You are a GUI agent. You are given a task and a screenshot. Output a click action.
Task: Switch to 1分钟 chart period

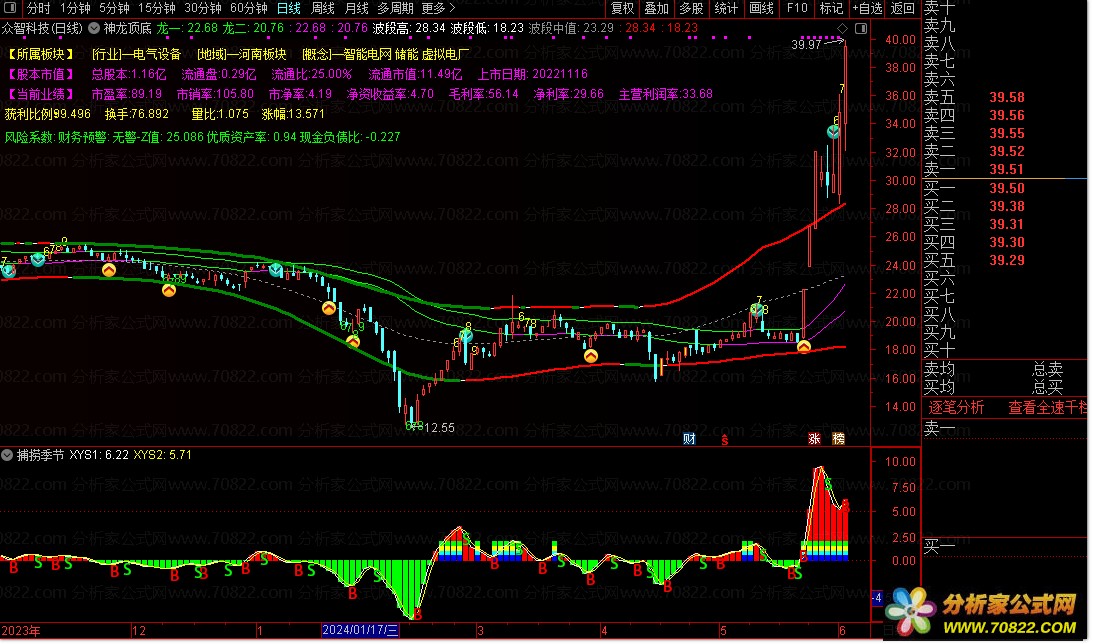tap(75, 8)
